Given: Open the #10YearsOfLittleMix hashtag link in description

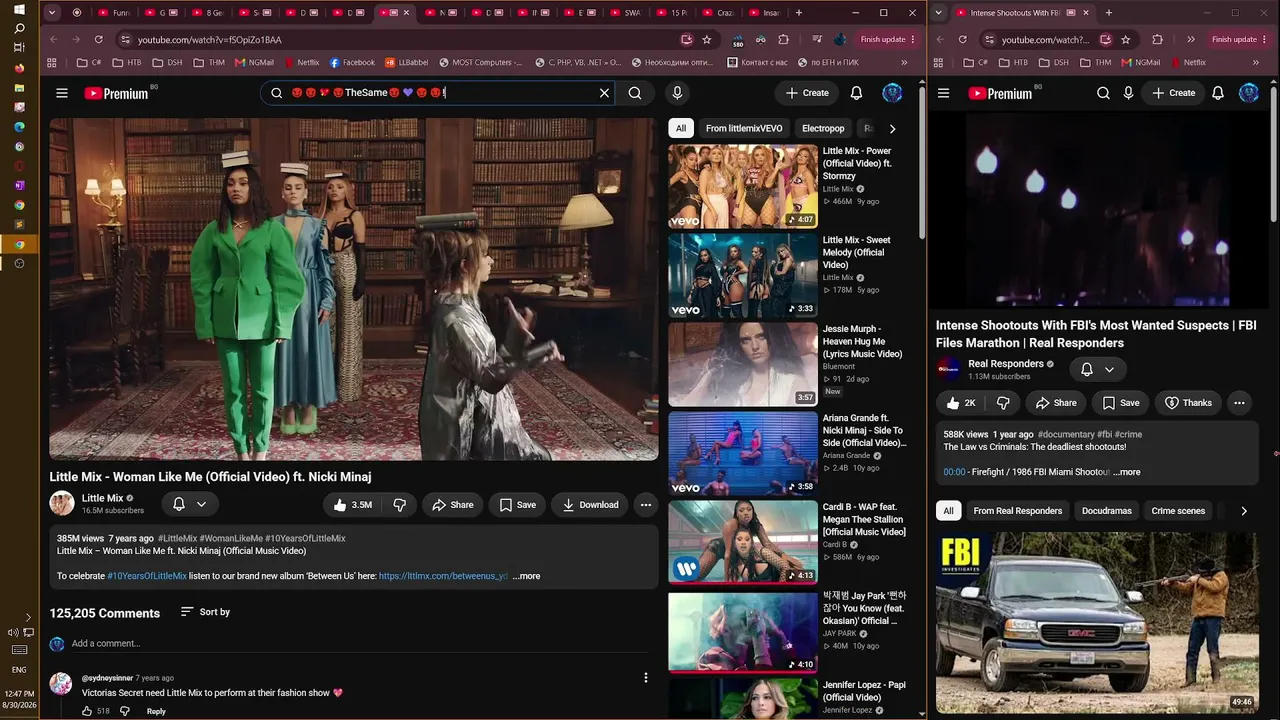Looking at the screenshot, I should pyautogui.click(x=147, y=576).
